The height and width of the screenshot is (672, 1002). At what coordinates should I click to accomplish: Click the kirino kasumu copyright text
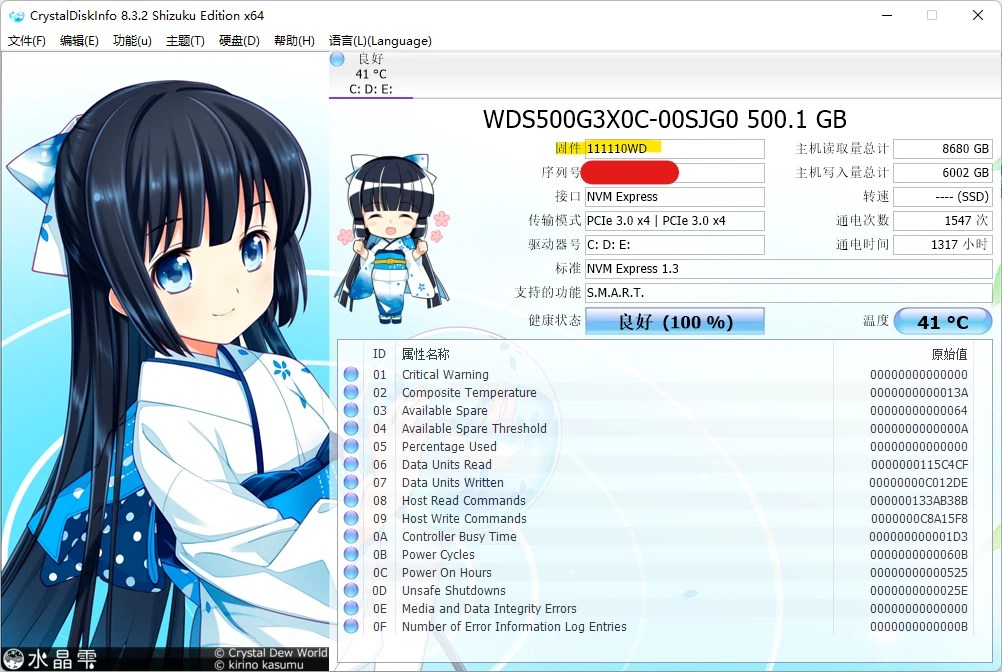pyautogui.click(x=259, y=665)
